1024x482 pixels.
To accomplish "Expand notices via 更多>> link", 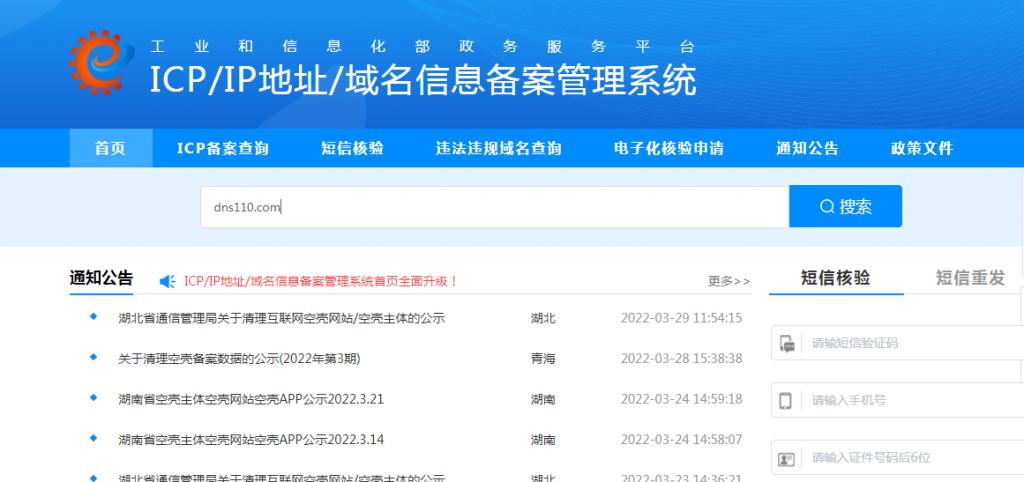I will click(x=728, y=281).
